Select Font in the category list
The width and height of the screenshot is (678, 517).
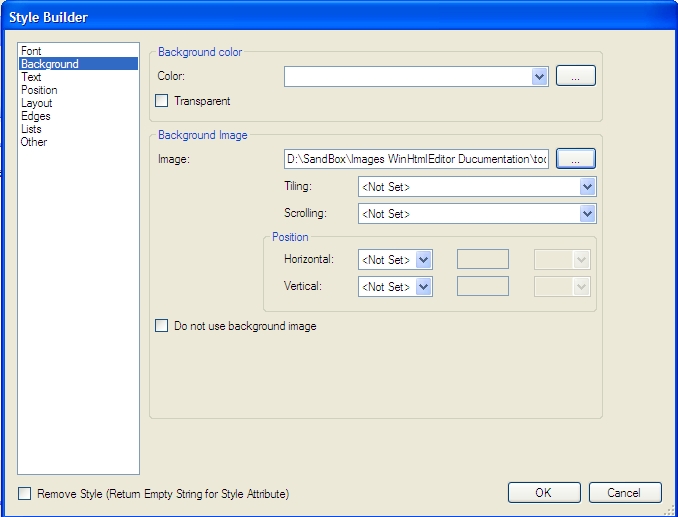[31, 51]
